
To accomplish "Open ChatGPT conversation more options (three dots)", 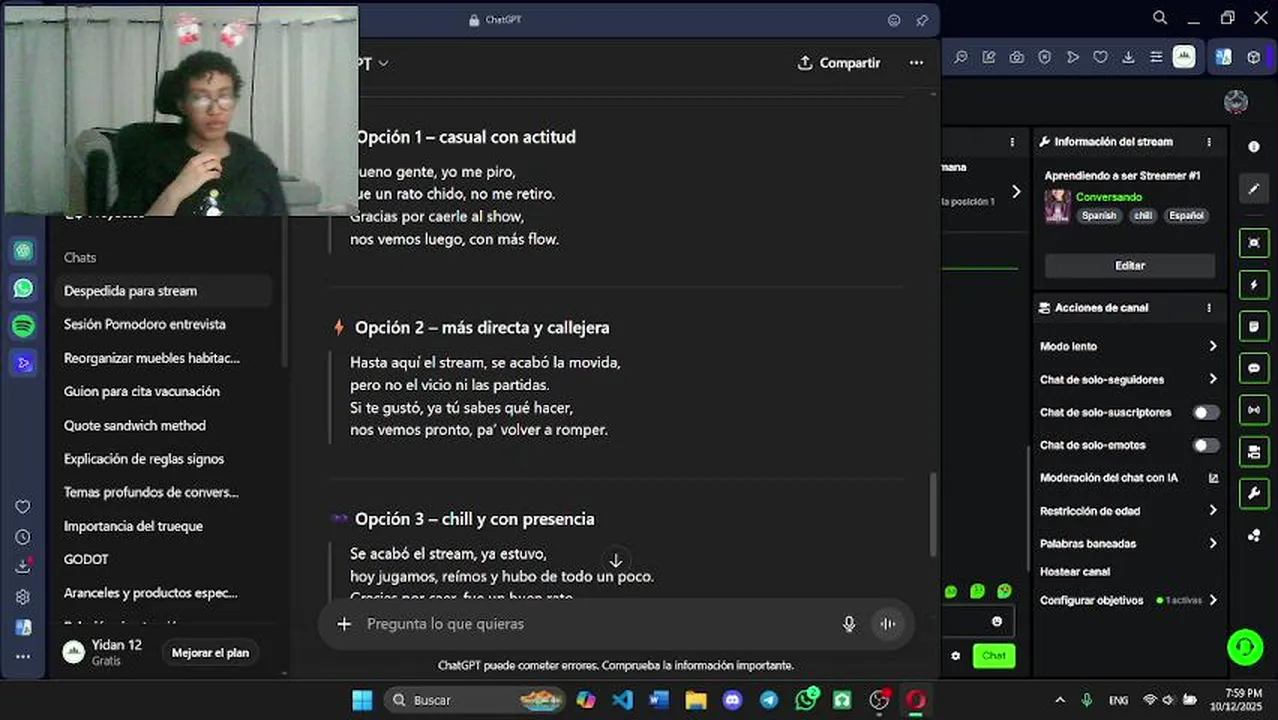I will [916, 63].
